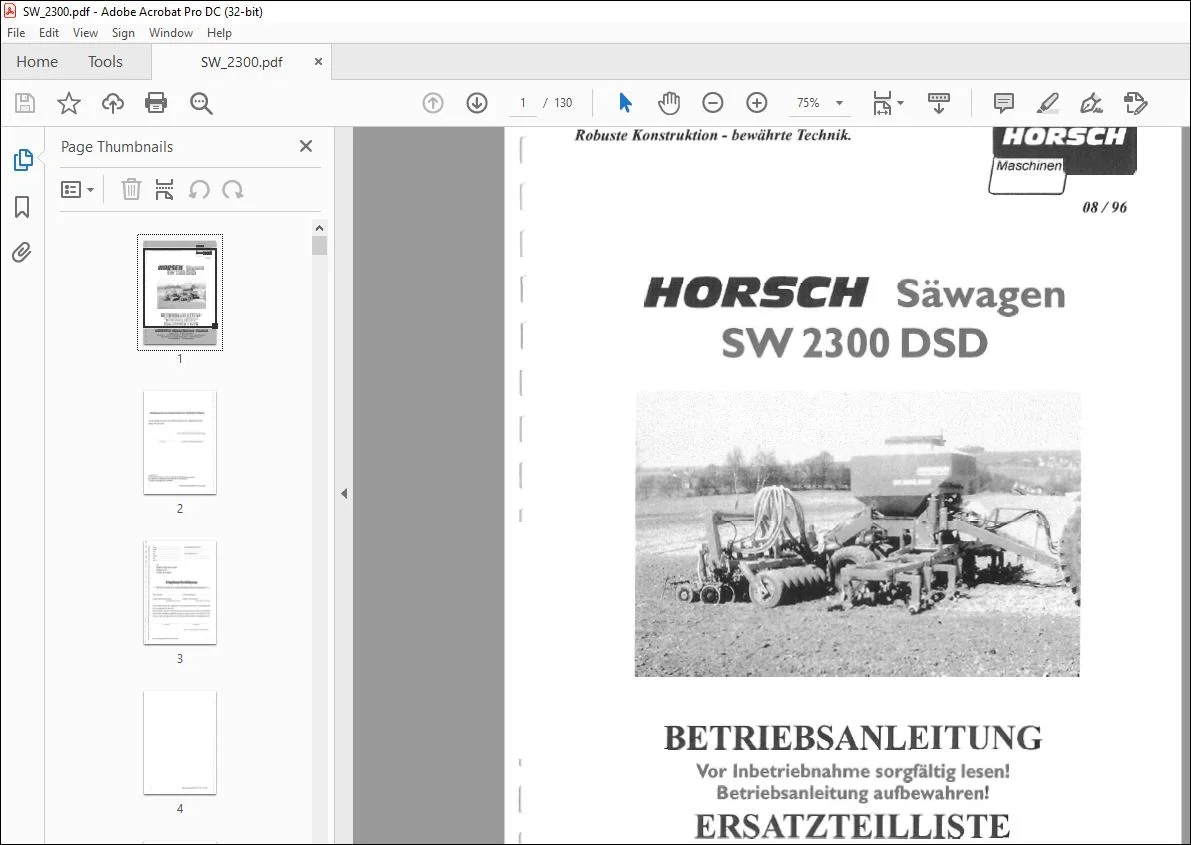
Task: Print the document
Action: [x=156, y=103]
